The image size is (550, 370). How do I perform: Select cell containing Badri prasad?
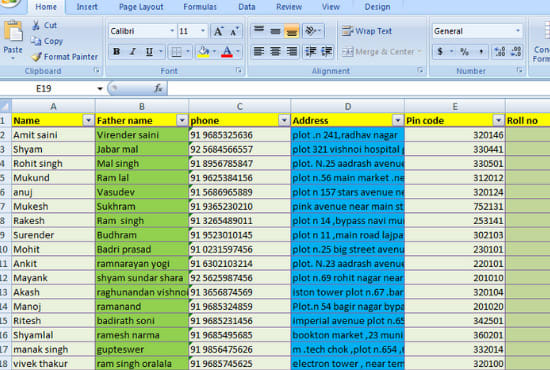[x=142, y=249]
